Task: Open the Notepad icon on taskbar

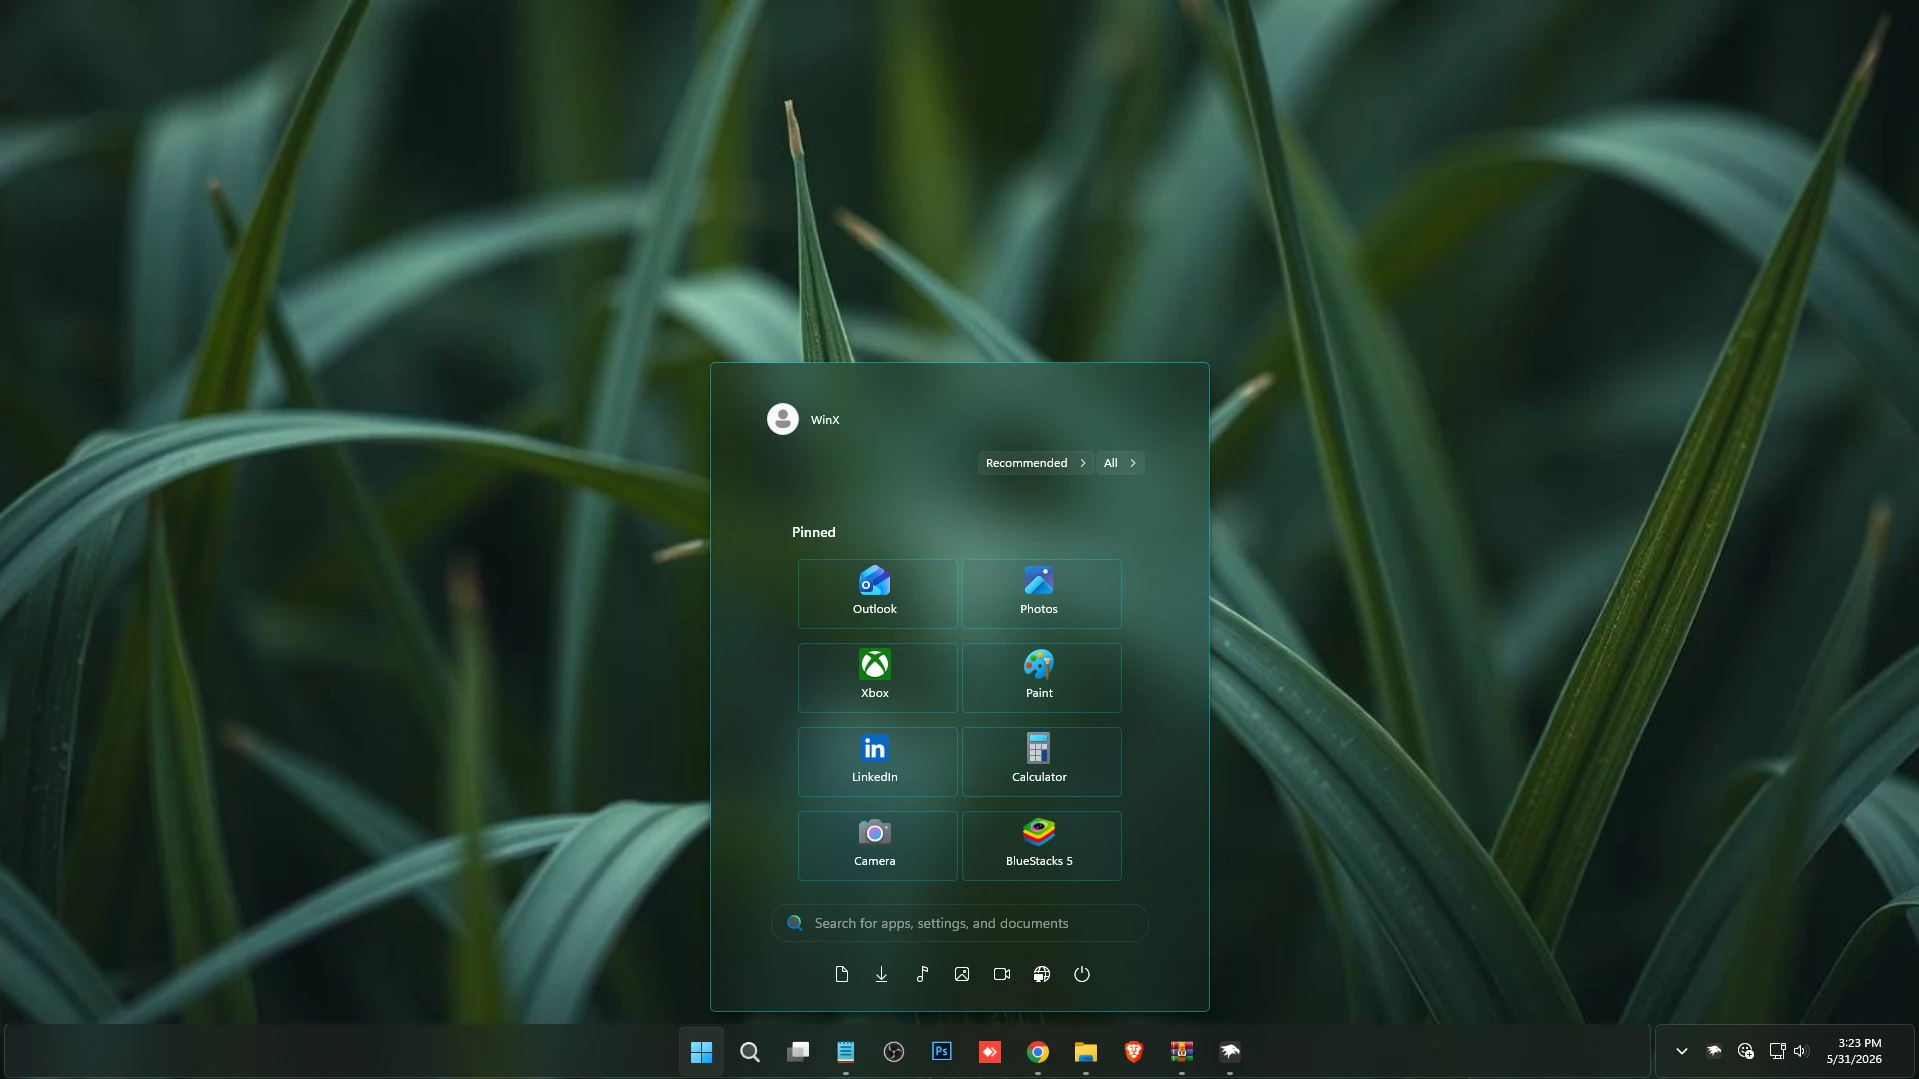Action: pos(846,1052)
